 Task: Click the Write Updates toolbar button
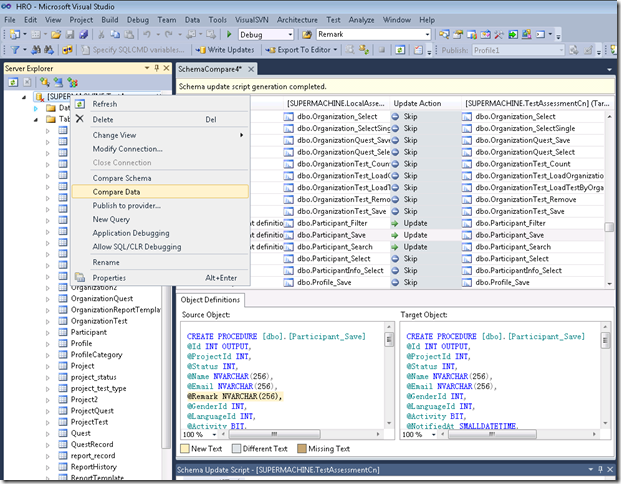click(226, 50)
